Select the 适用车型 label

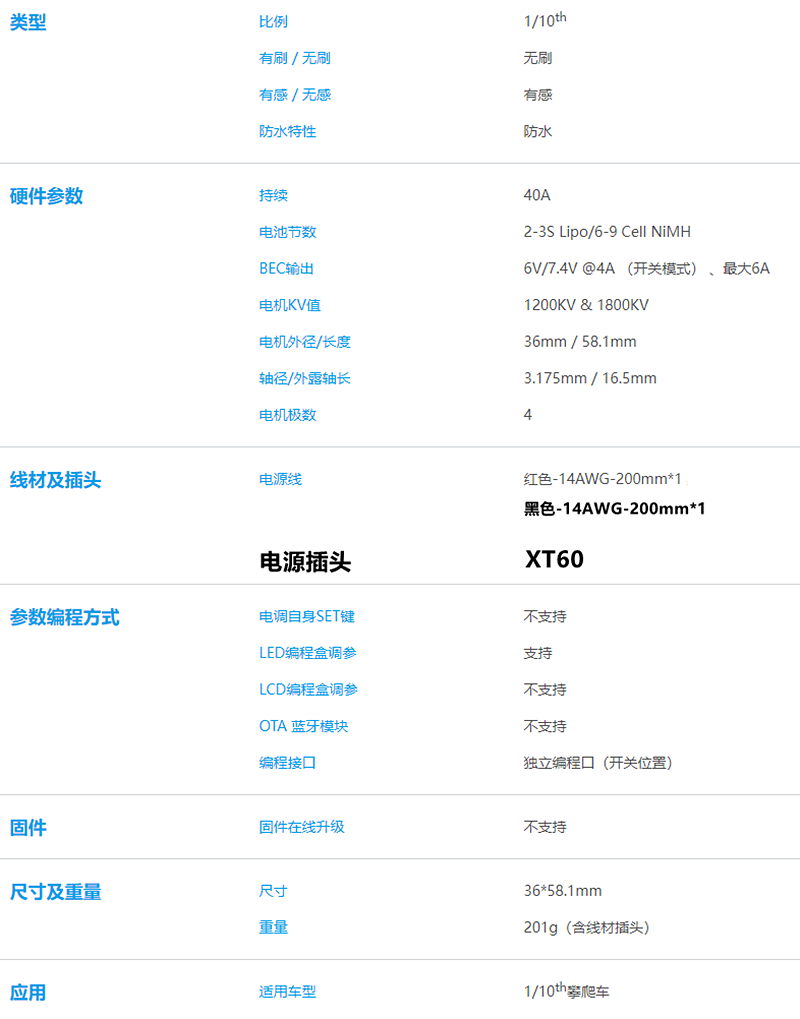[287, 992]
